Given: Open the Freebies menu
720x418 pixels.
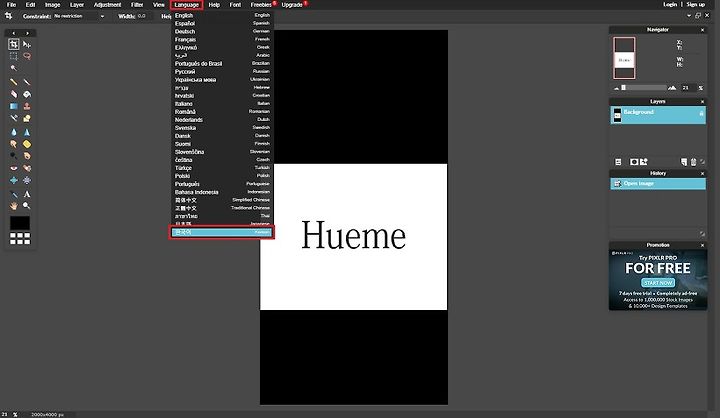Looking at the screenshot, I should tap(261, 5).
